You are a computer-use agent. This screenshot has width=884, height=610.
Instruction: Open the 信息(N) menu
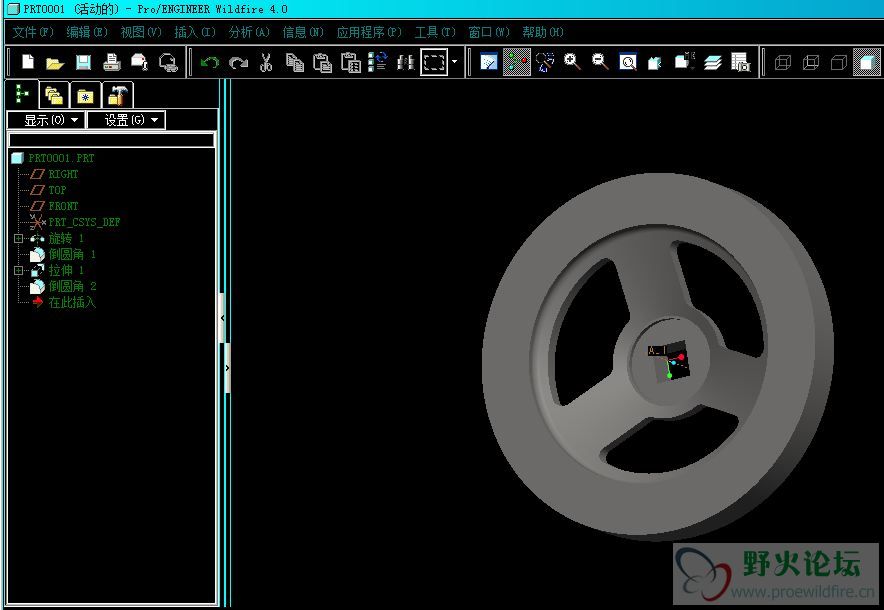coord(303,32)
